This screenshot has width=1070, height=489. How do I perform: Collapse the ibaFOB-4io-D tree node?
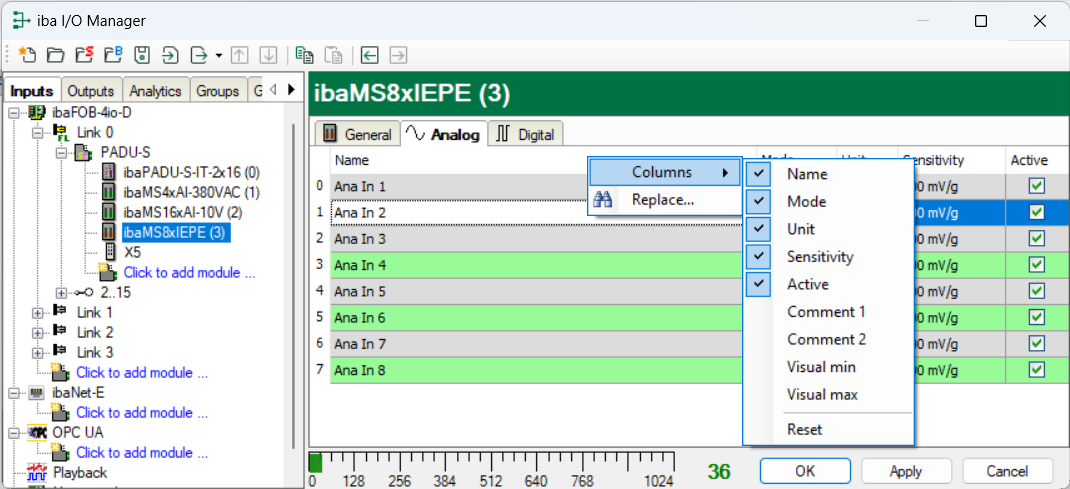[x=14, y=112]
